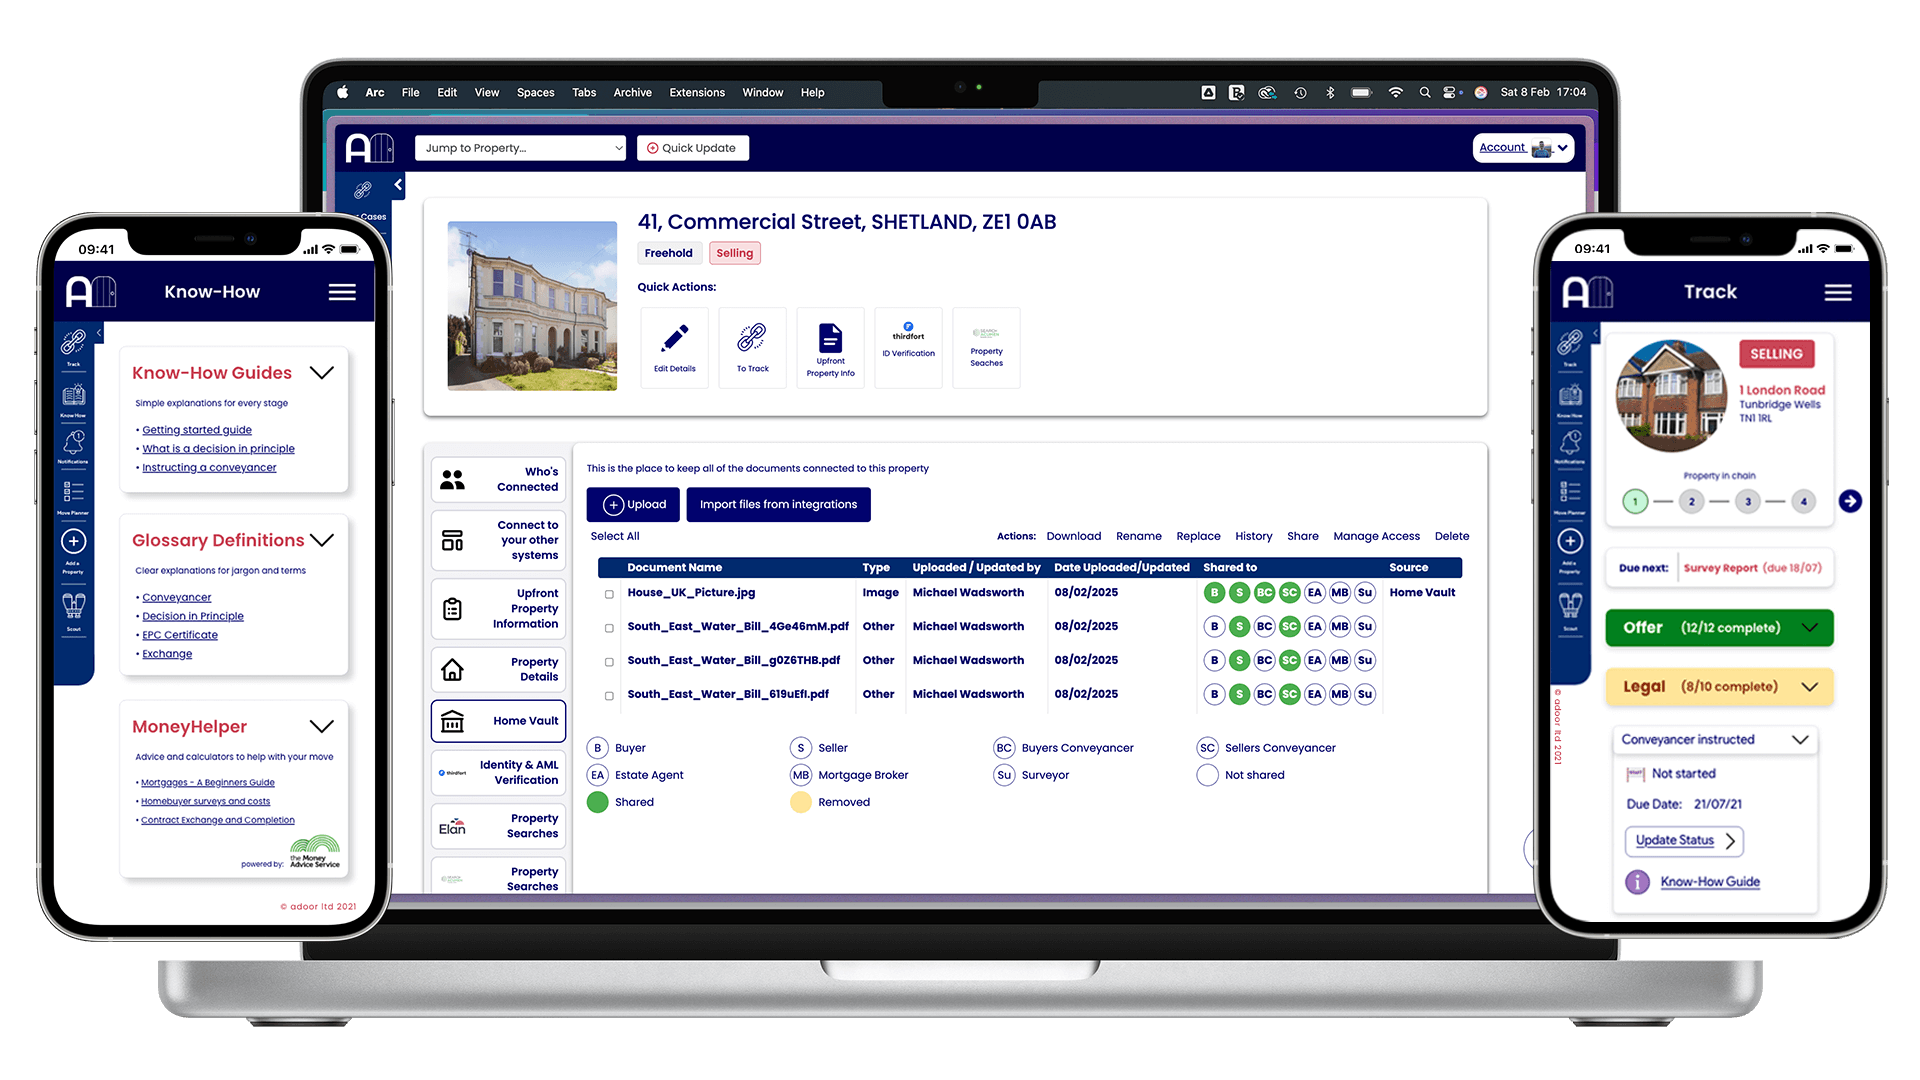
Task: Open the left phone's hamburger menu
Action: tap(342, 292)
